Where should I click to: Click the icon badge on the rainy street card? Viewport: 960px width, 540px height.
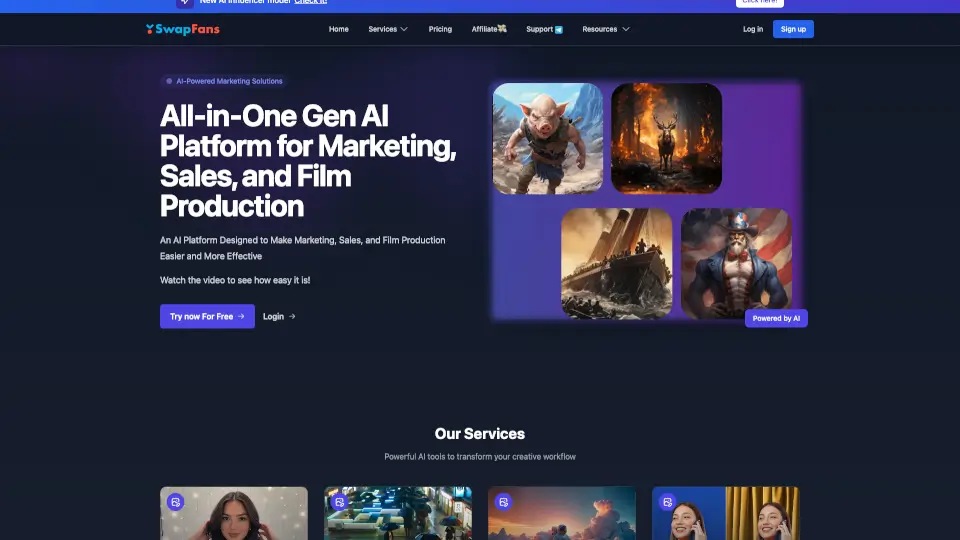click(x=340, y=502)
